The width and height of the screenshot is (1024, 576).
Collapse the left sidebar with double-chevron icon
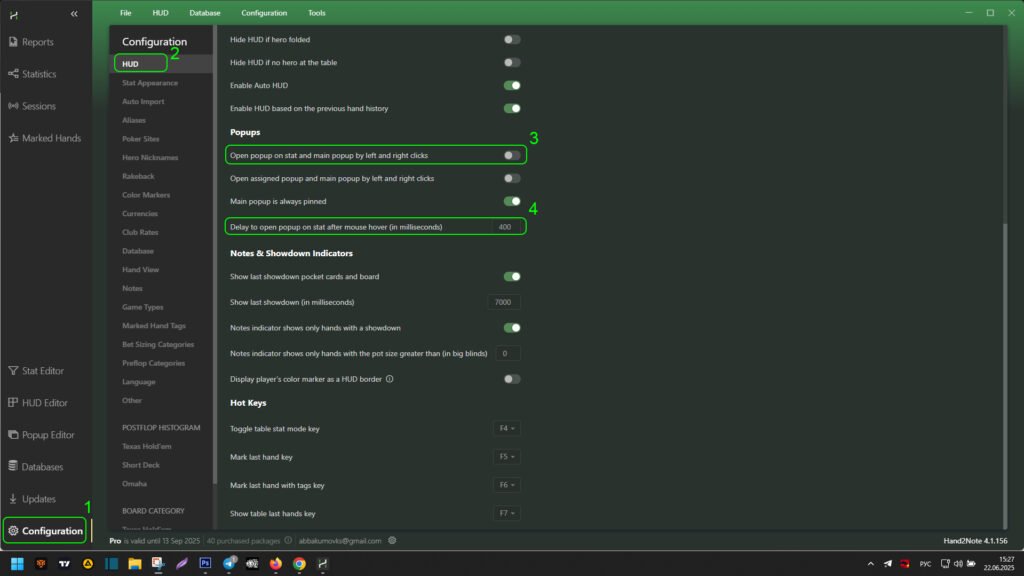coord(74,13)
